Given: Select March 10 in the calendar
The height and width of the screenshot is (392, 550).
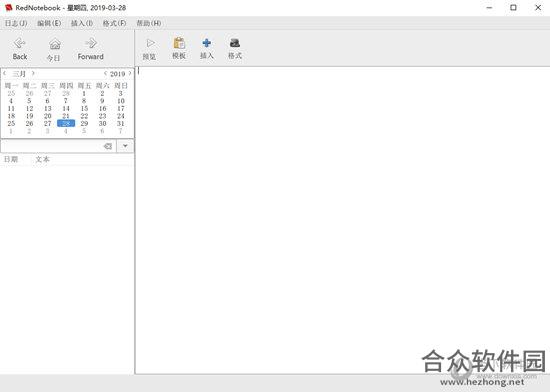Looking at the screenshot, I should click(121, 101).
